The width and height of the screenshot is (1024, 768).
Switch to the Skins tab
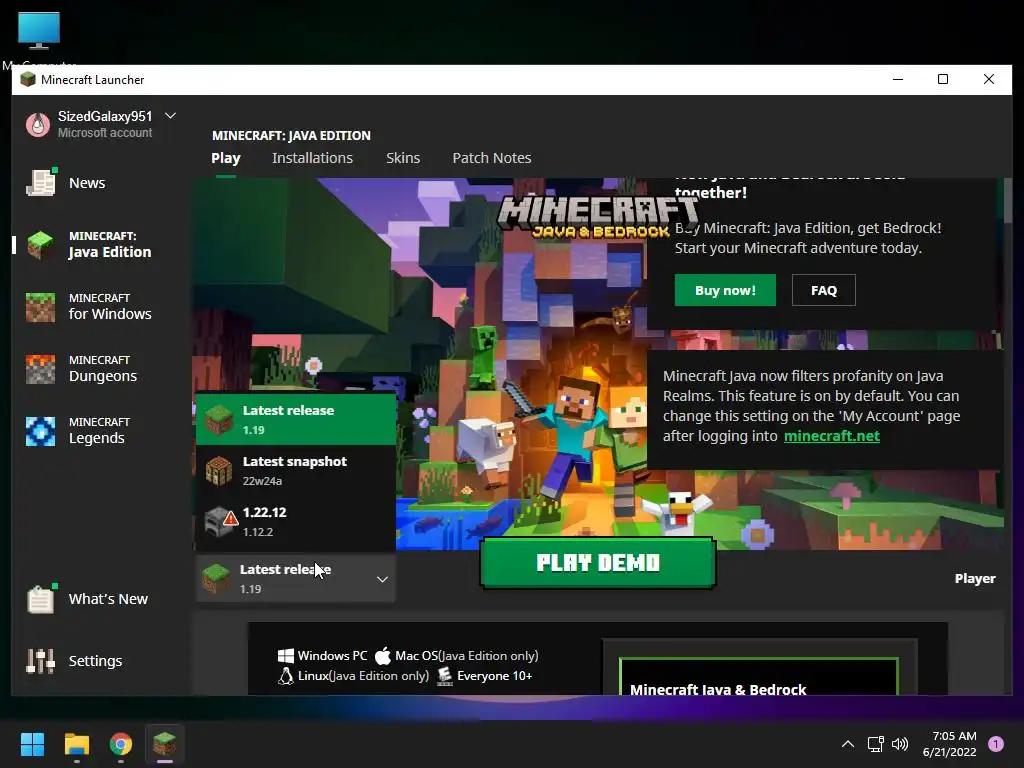403,158
